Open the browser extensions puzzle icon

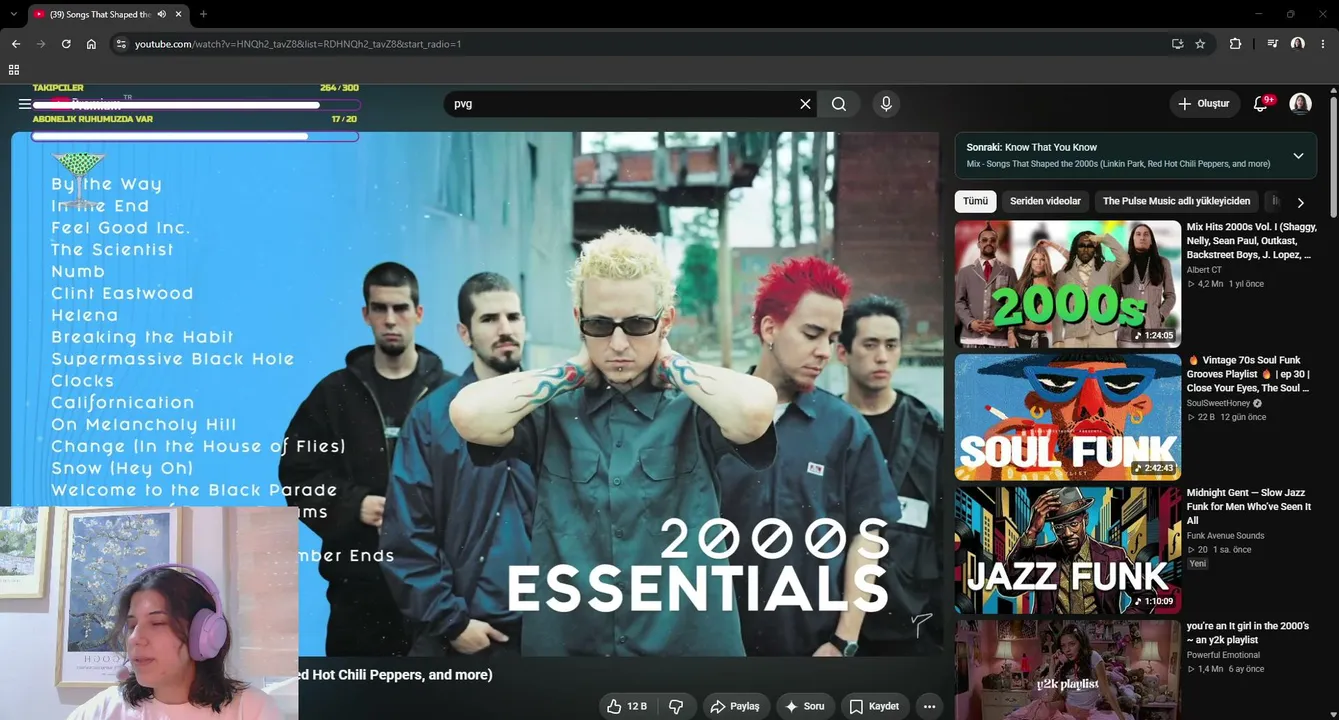[1235, 44]
